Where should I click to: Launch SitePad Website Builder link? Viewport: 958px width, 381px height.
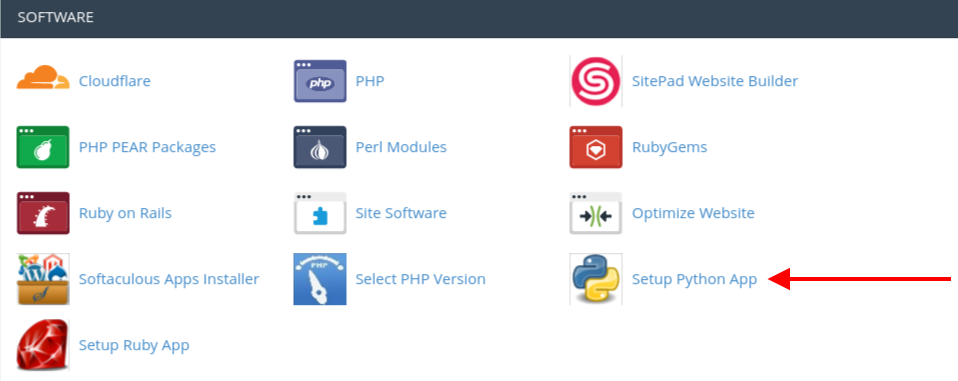(715, 81)
